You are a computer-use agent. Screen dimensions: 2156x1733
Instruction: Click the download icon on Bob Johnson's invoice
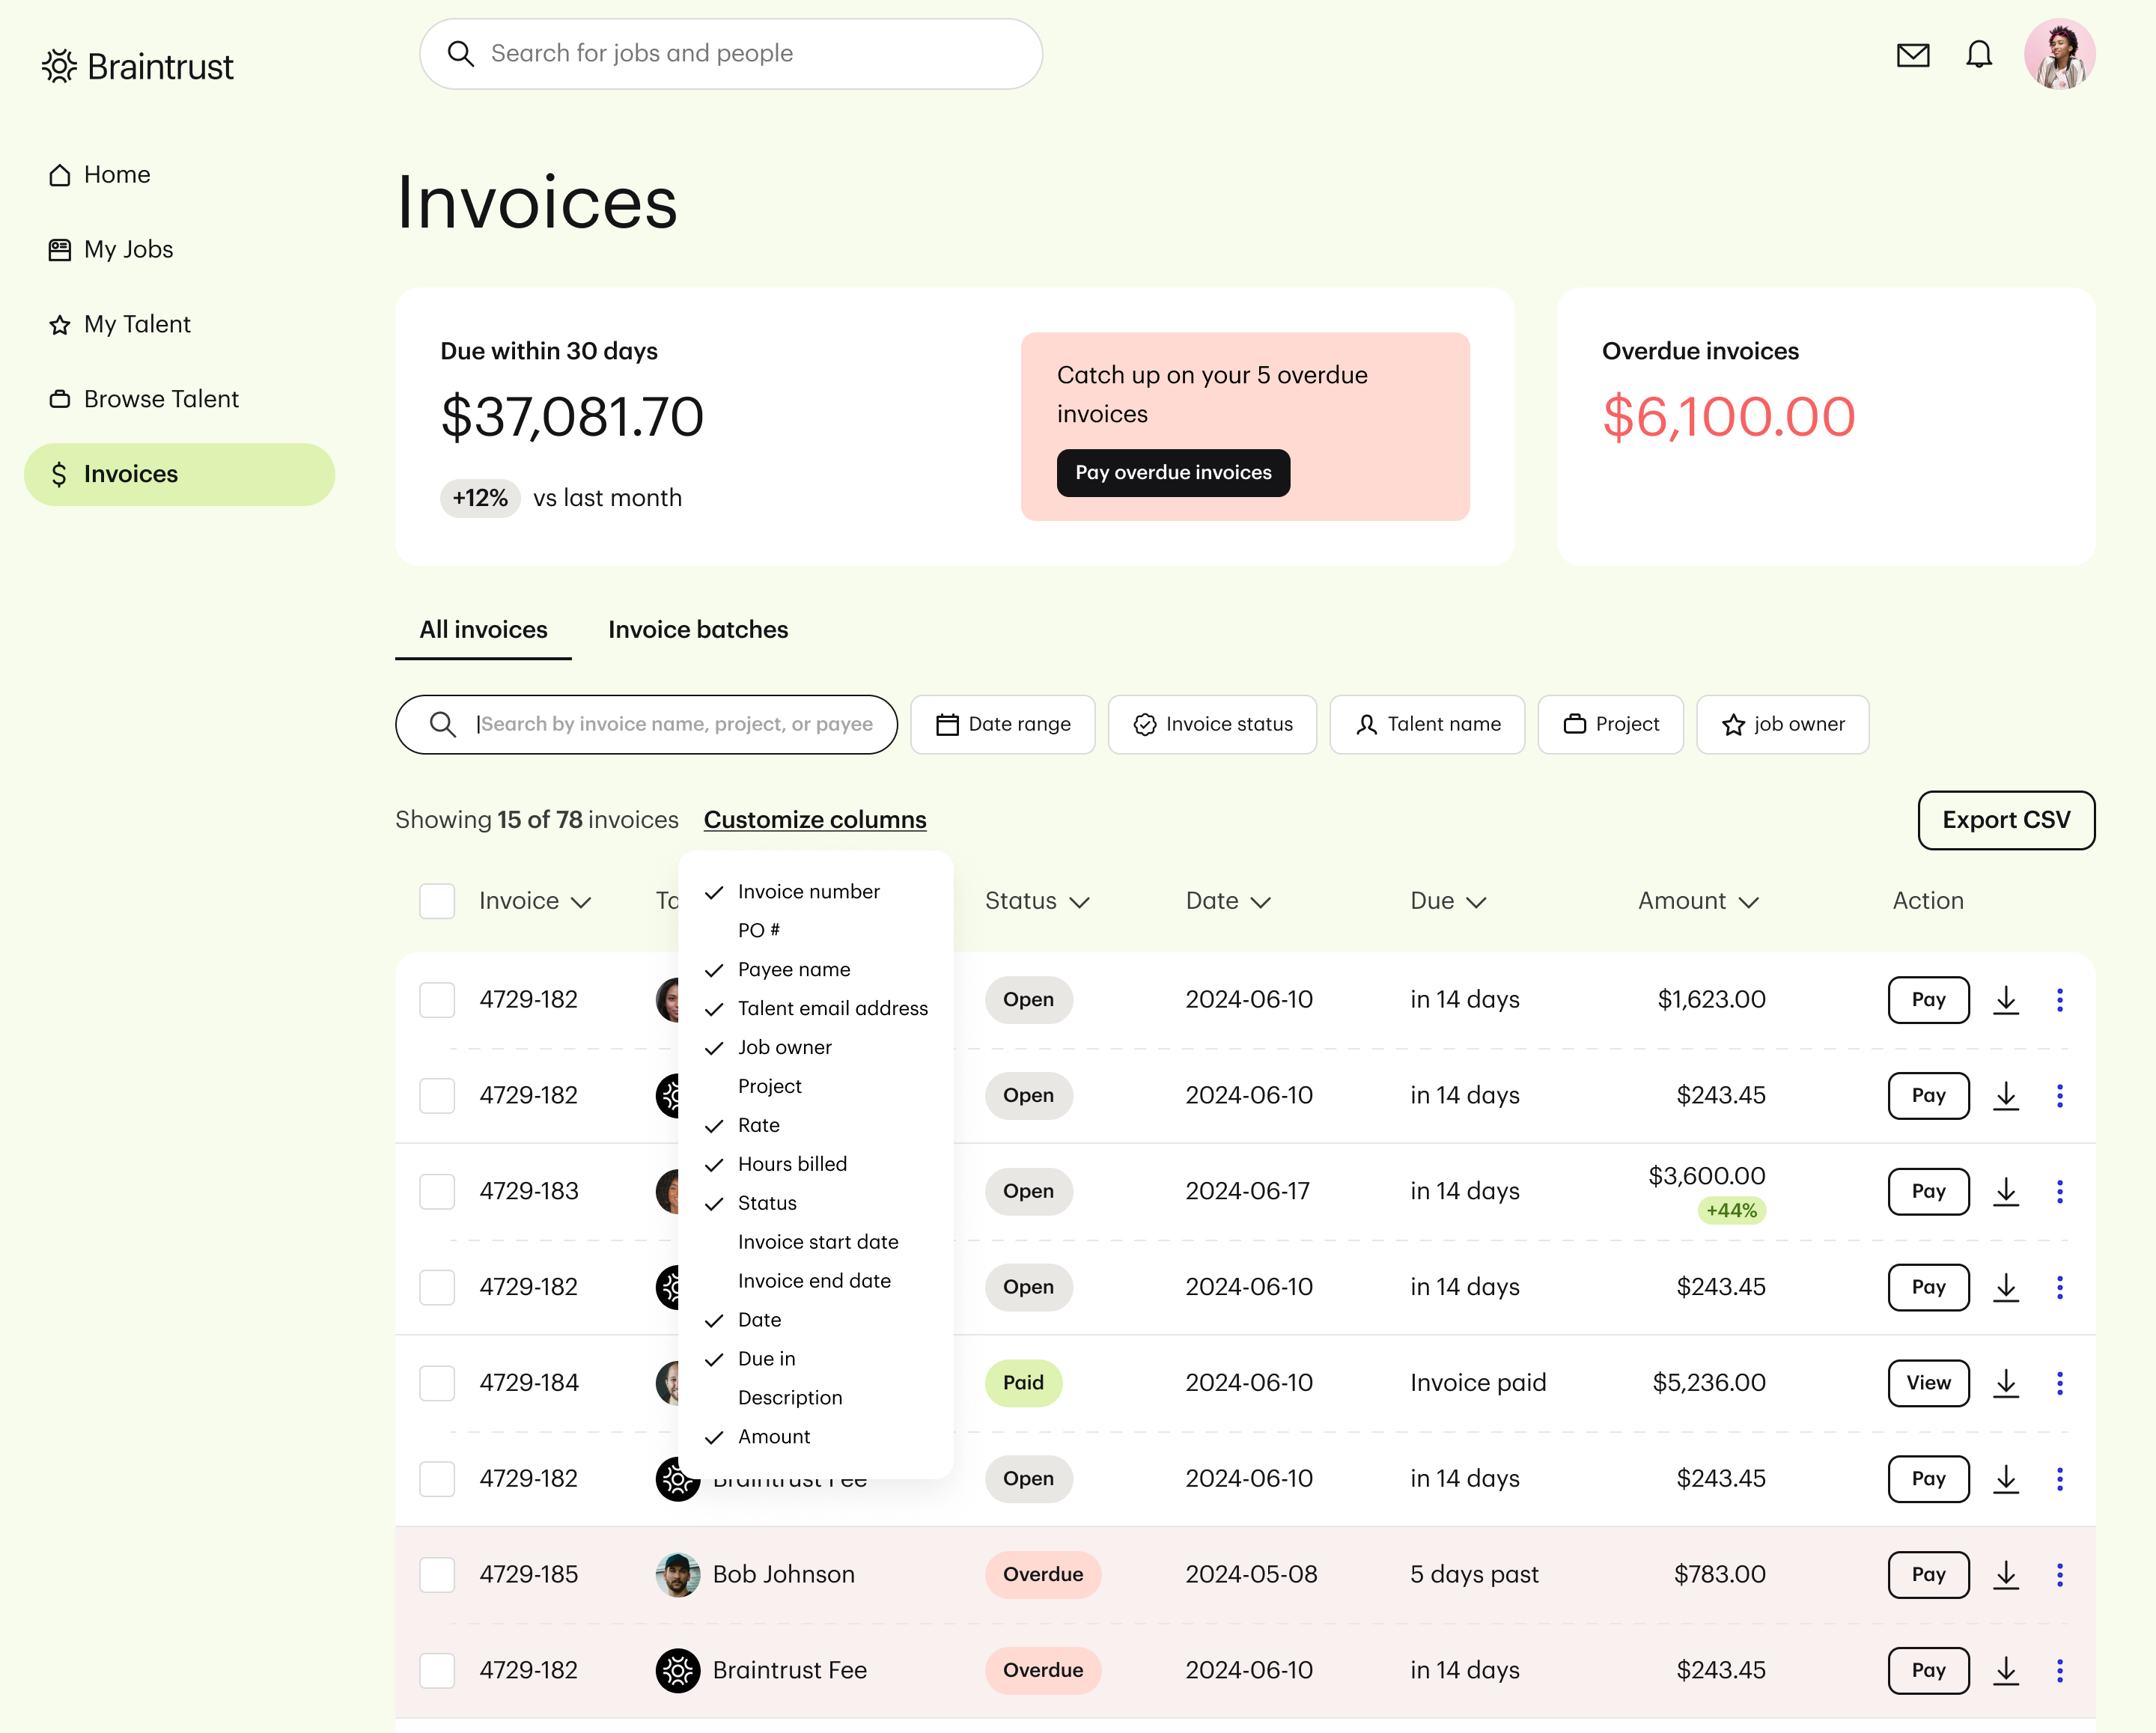(2006, 1574)
